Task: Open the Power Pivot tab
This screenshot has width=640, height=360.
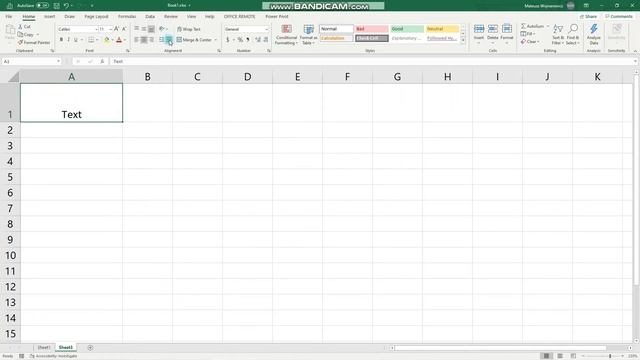Action: coord(277,16)
